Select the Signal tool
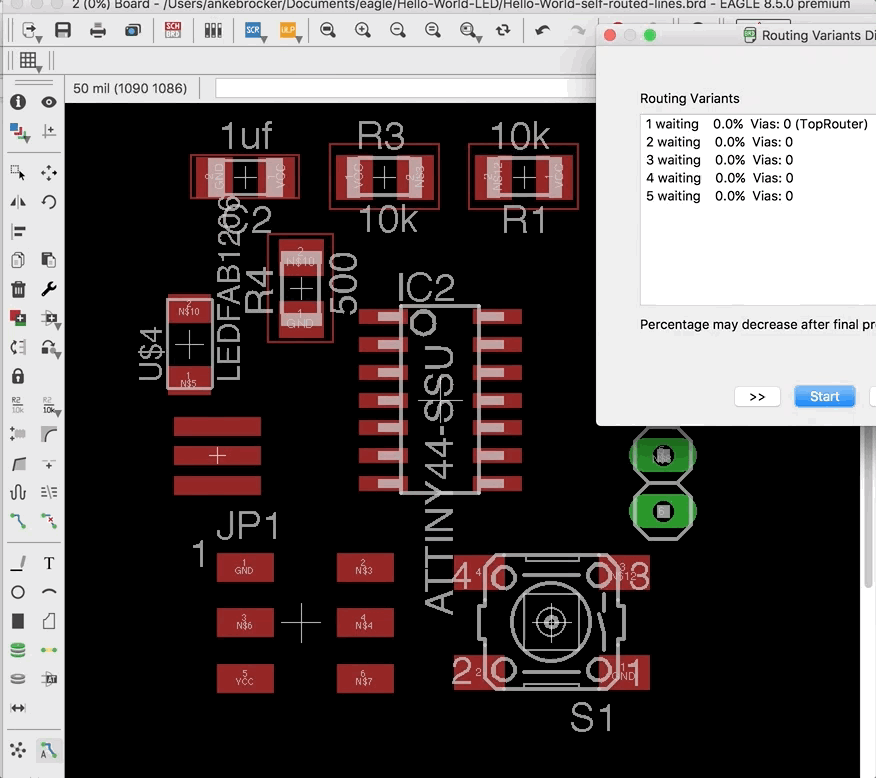The width and height of the screenshot is (876, 778). 49,650
